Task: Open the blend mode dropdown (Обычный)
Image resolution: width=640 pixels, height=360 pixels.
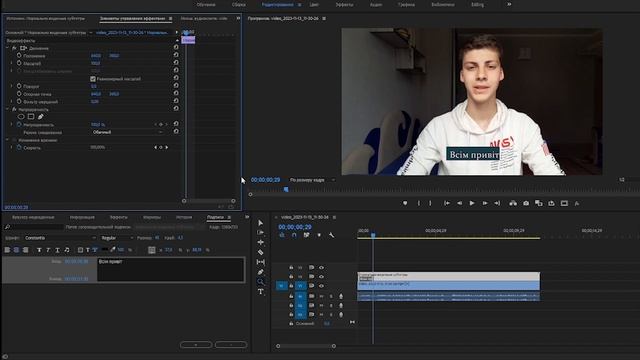Action: (127, 132)
